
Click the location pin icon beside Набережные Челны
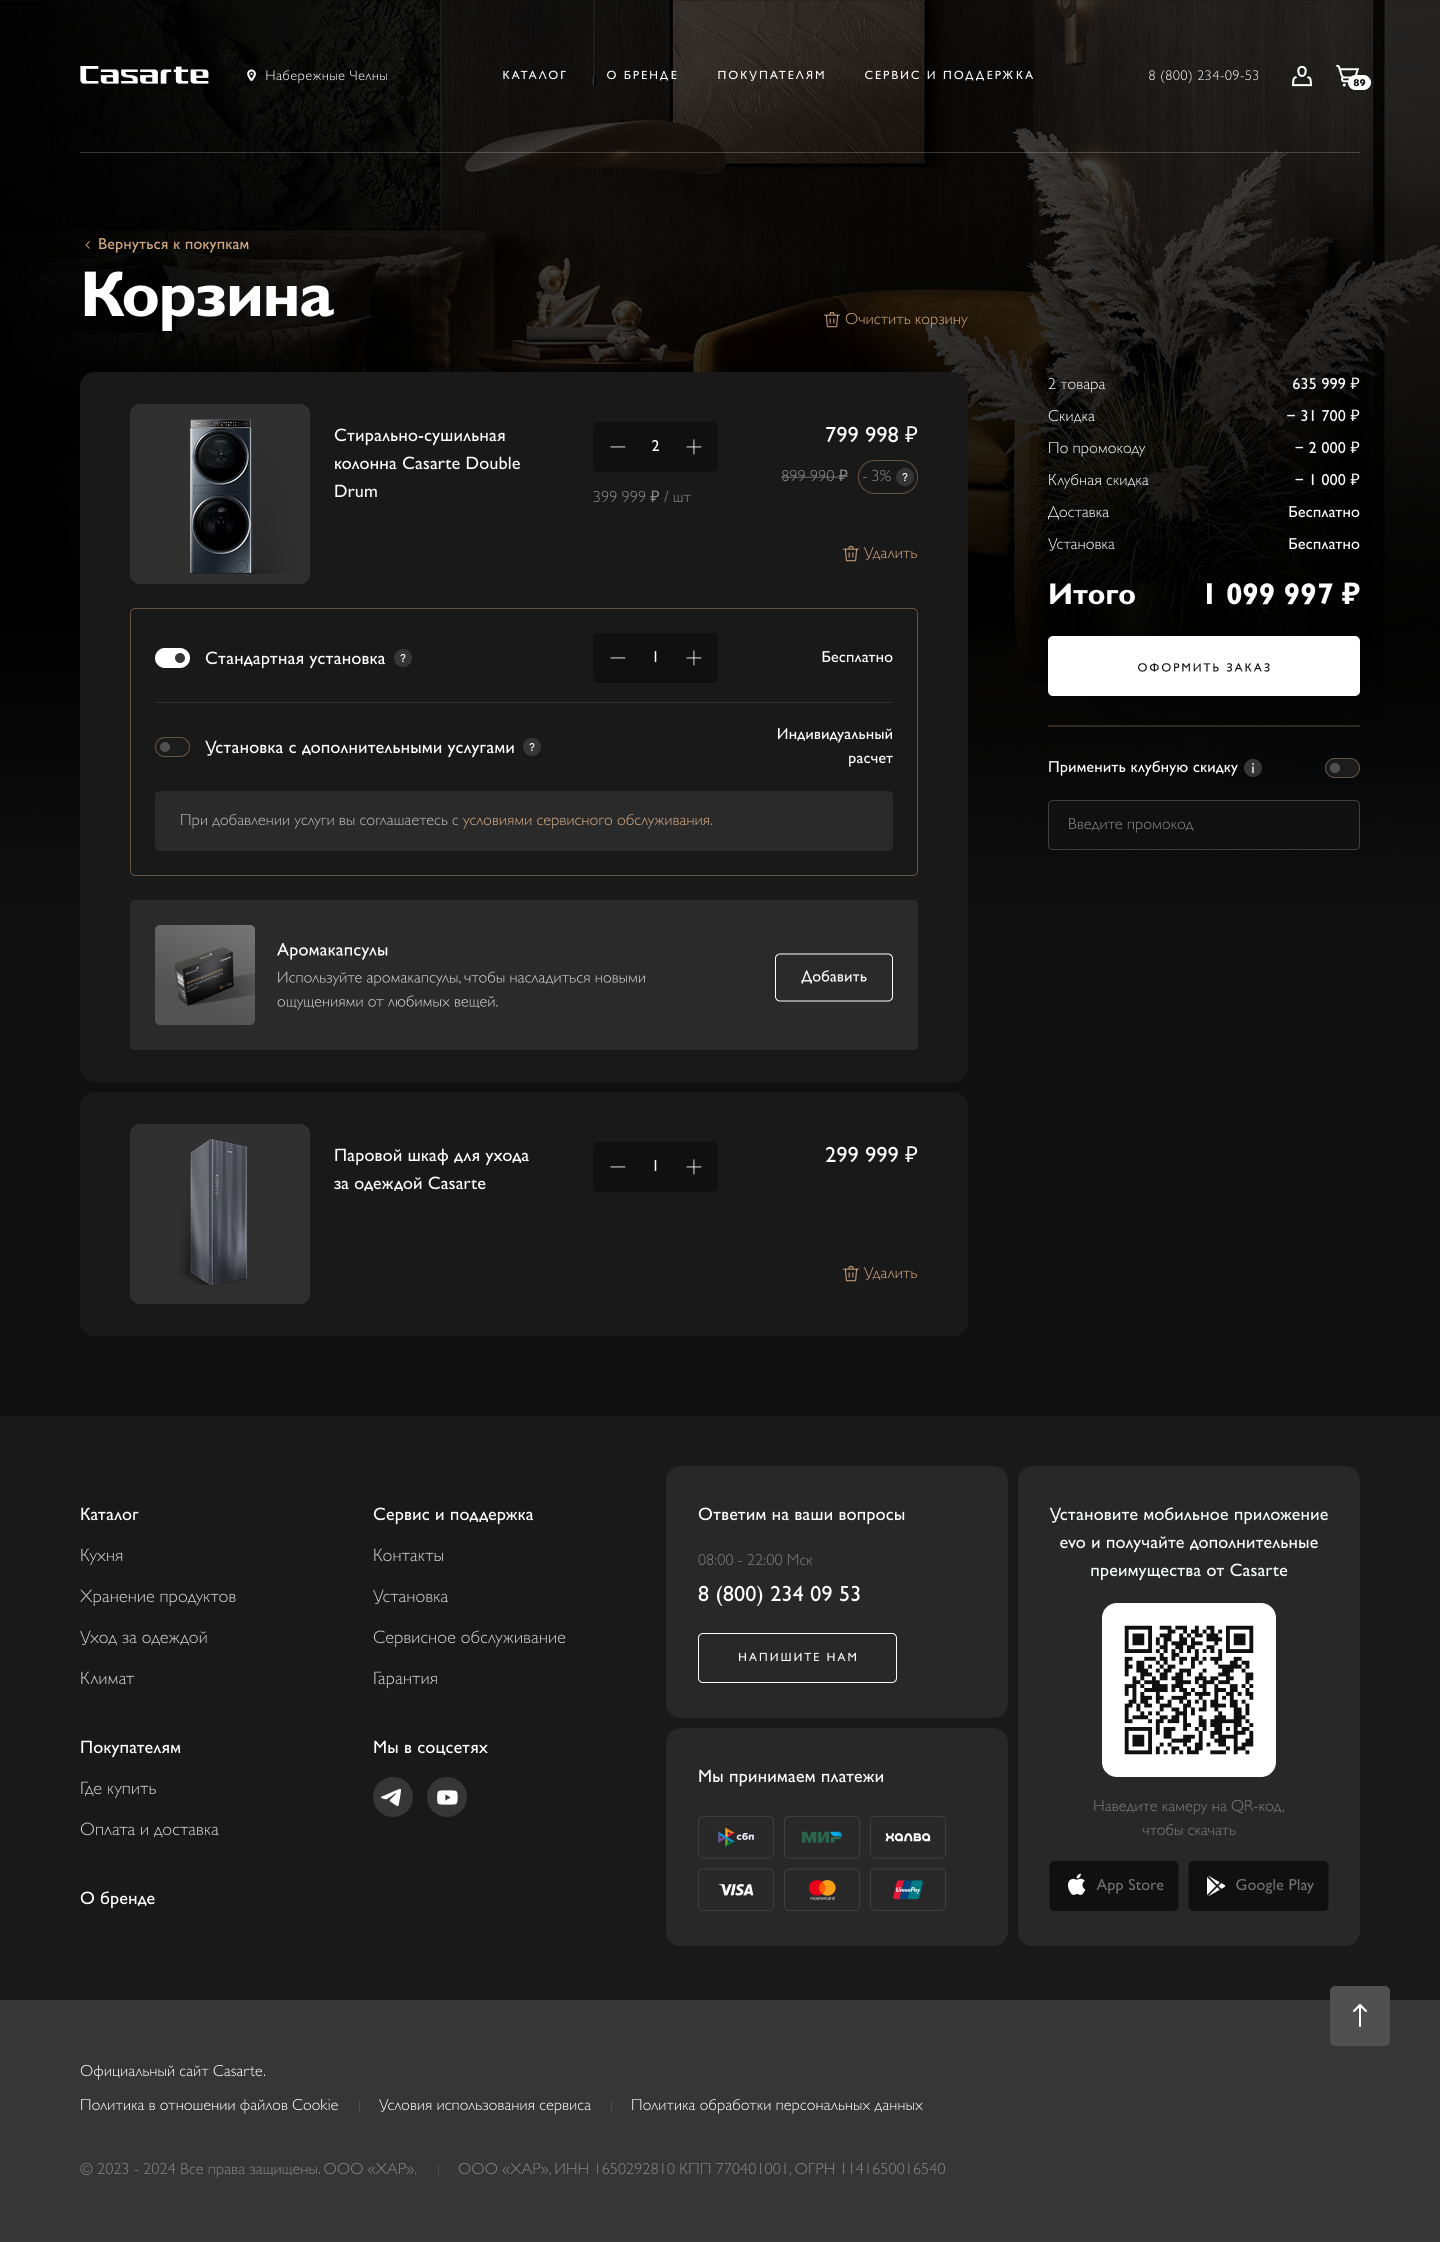tap(252, 75)
